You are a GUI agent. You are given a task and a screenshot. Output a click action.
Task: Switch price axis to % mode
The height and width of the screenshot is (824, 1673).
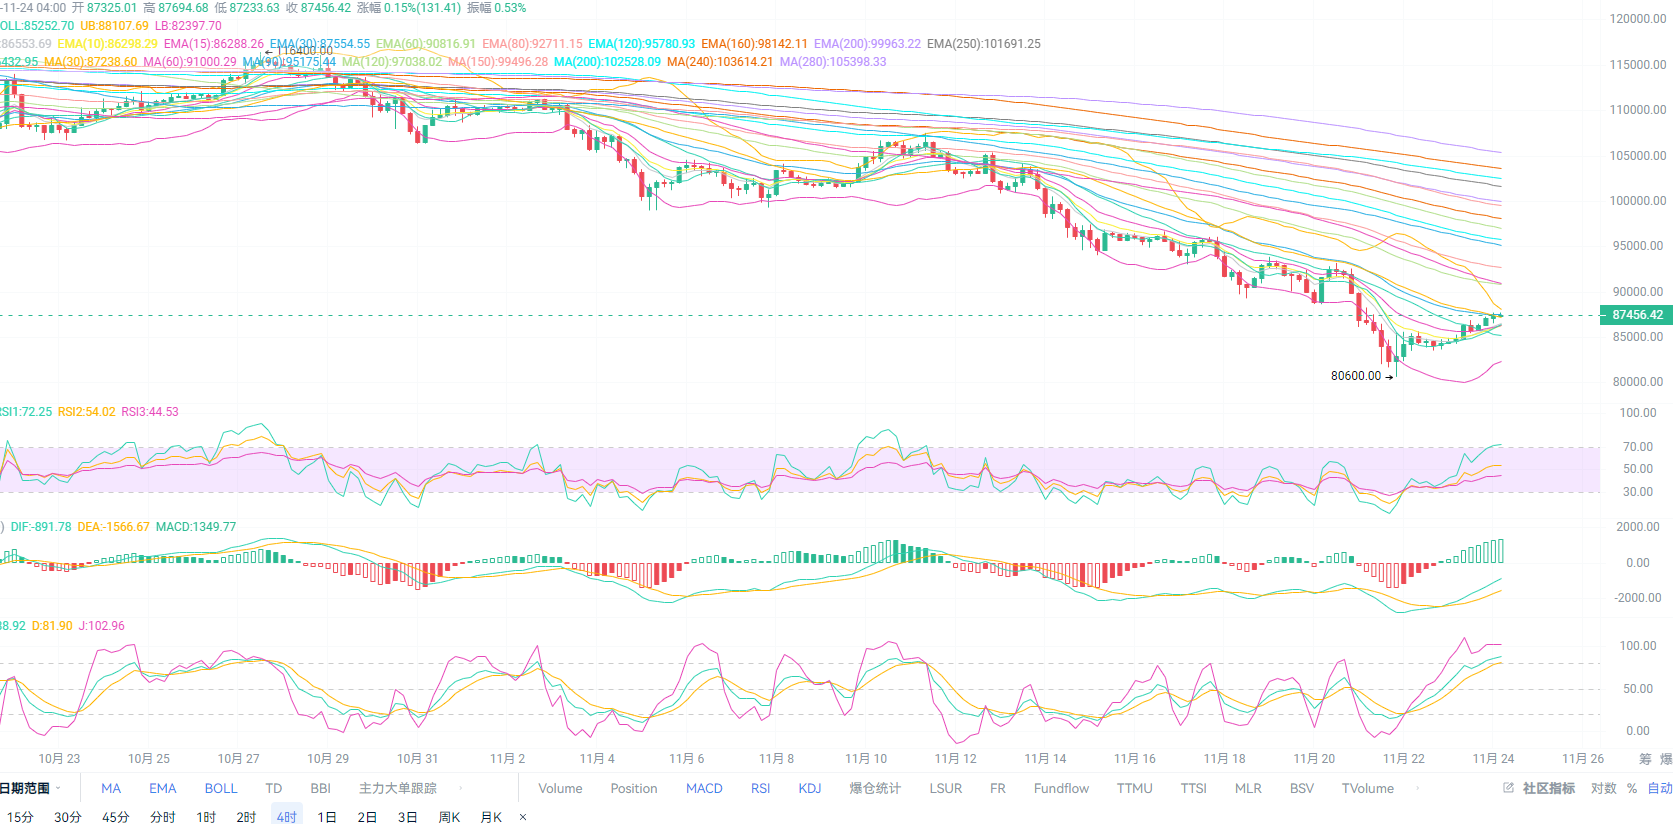coord(1632,788)
